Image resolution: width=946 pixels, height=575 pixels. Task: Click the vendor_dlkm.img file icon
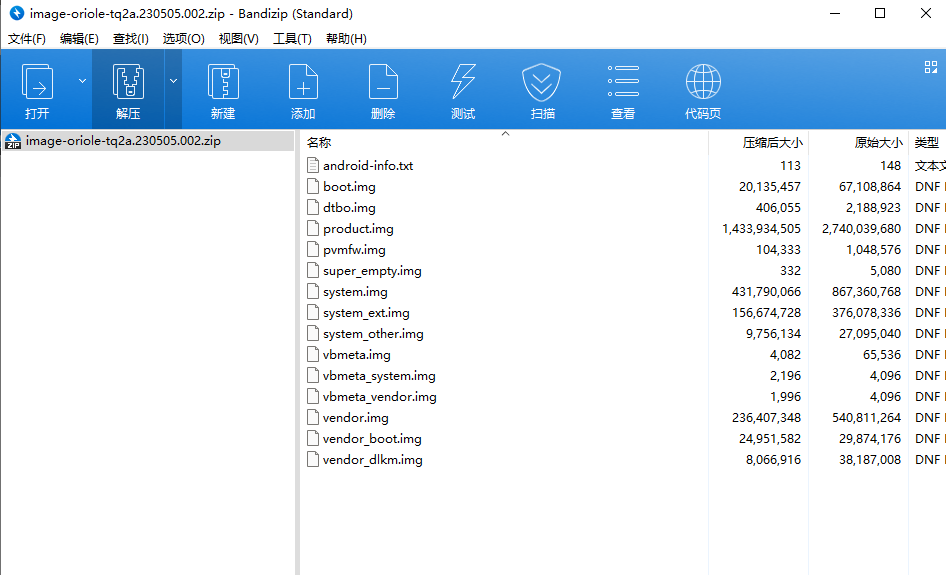pyautogui.click(x=313, y=459)
